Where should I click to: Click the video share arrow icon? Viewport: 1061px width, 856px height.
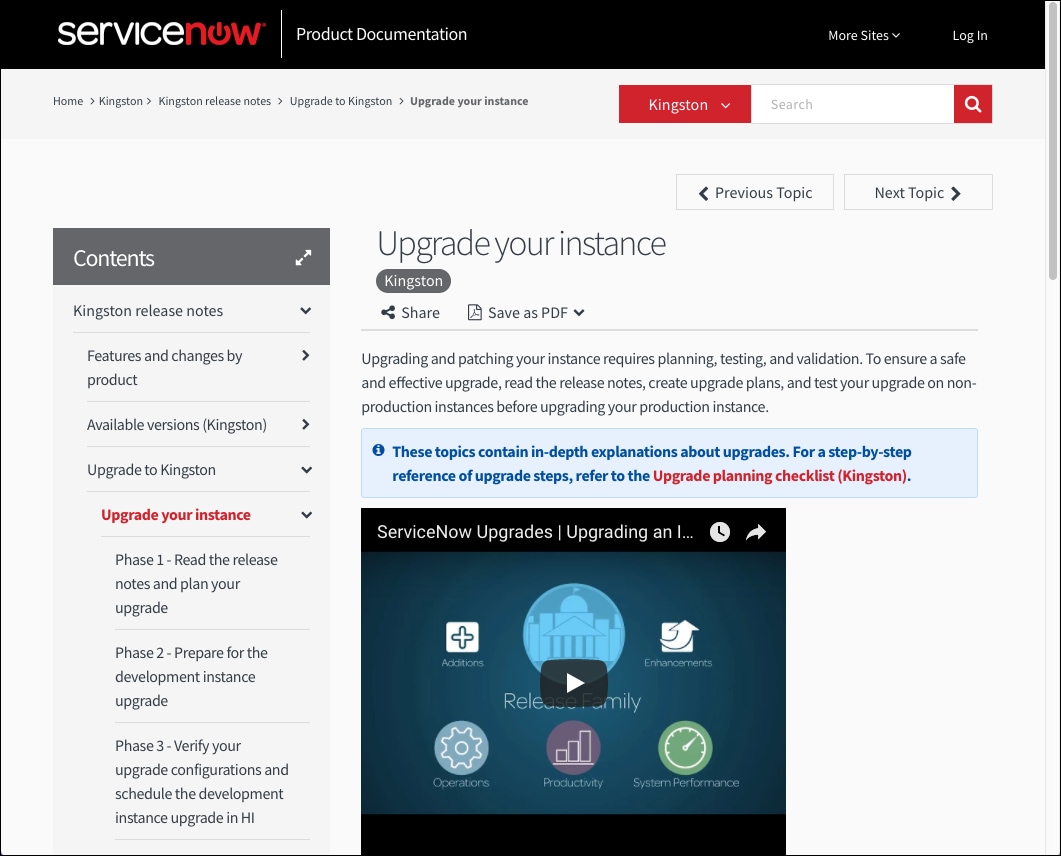(756, 533)
